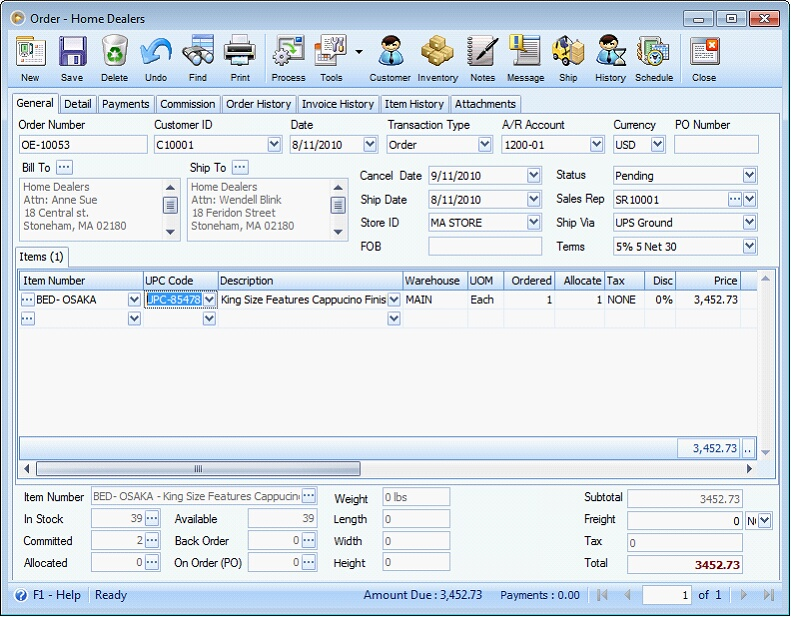Click the Sales Rep ellipsis button
This screenshot has height=617, width=791.
[734, 199]
